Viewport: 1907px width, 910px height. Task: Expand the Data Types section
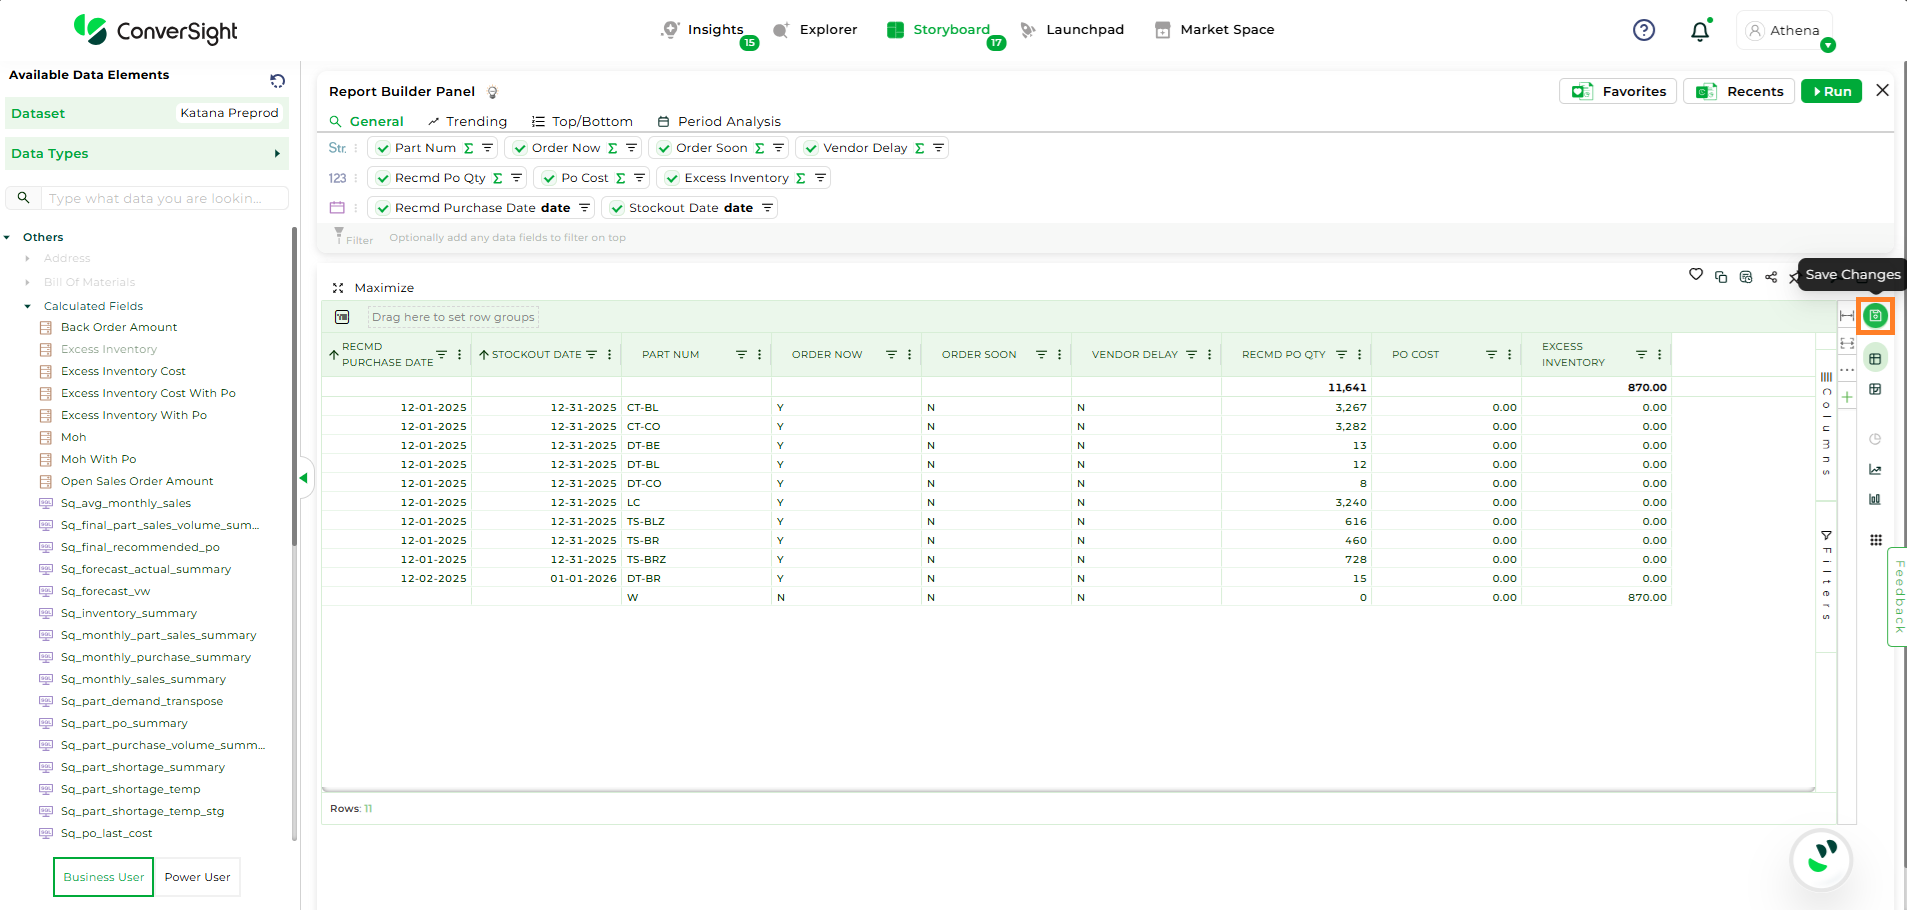[277, 154]
